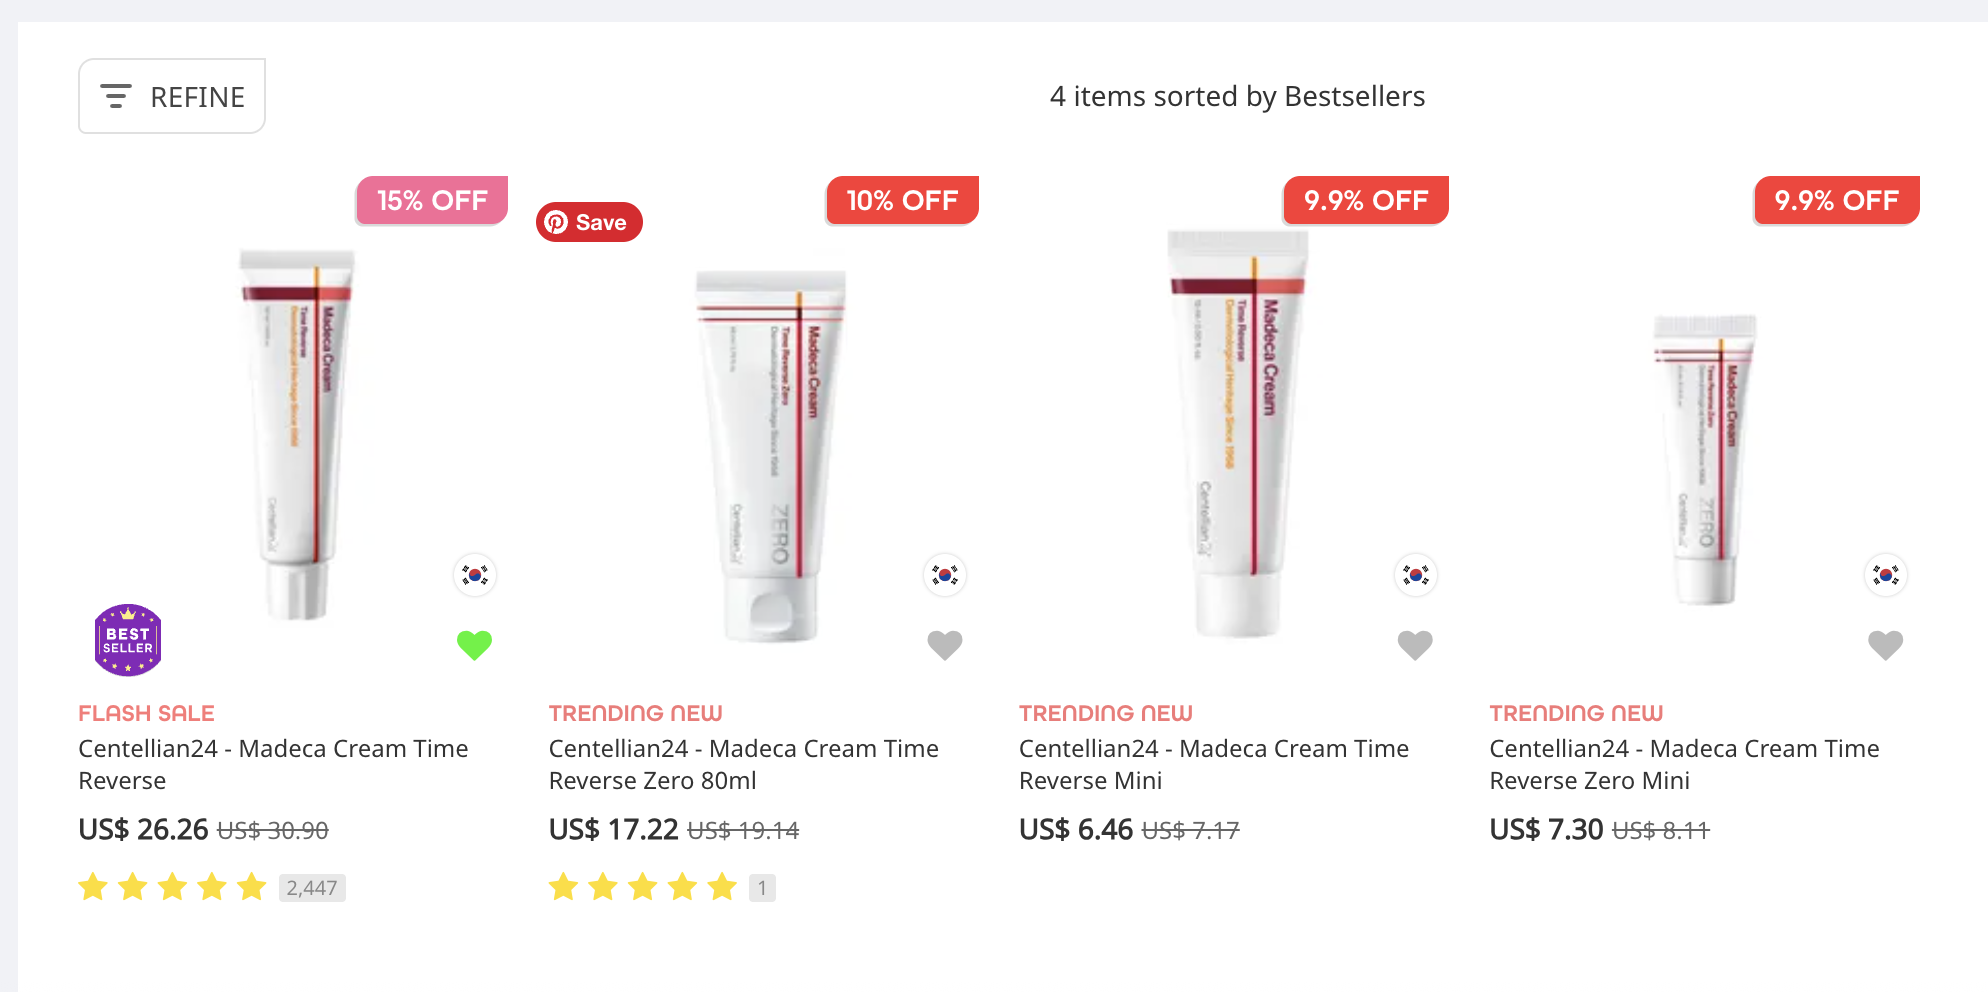Screen dimensions: 1988x992
Task: Add Time Reverse Zero 80ml to wishlist
Action: point(944,645)
